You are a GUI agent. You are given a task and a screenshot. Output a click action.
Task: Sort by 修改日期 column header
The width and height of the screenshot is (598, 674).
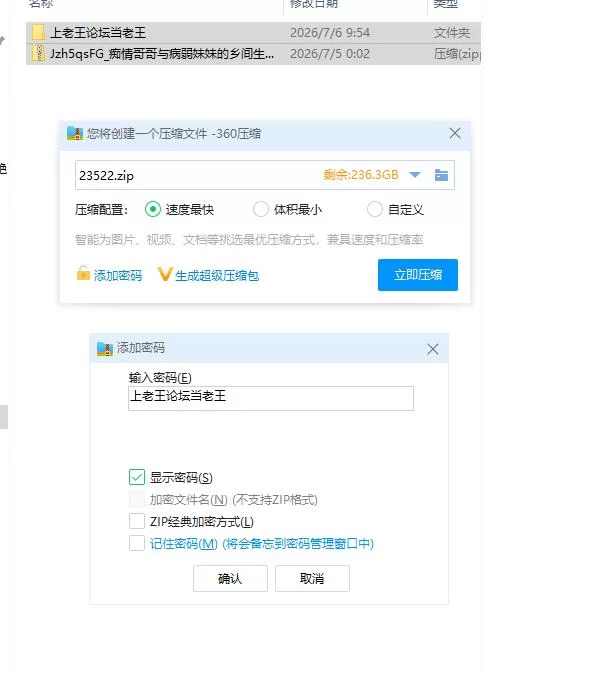point(314,4)
